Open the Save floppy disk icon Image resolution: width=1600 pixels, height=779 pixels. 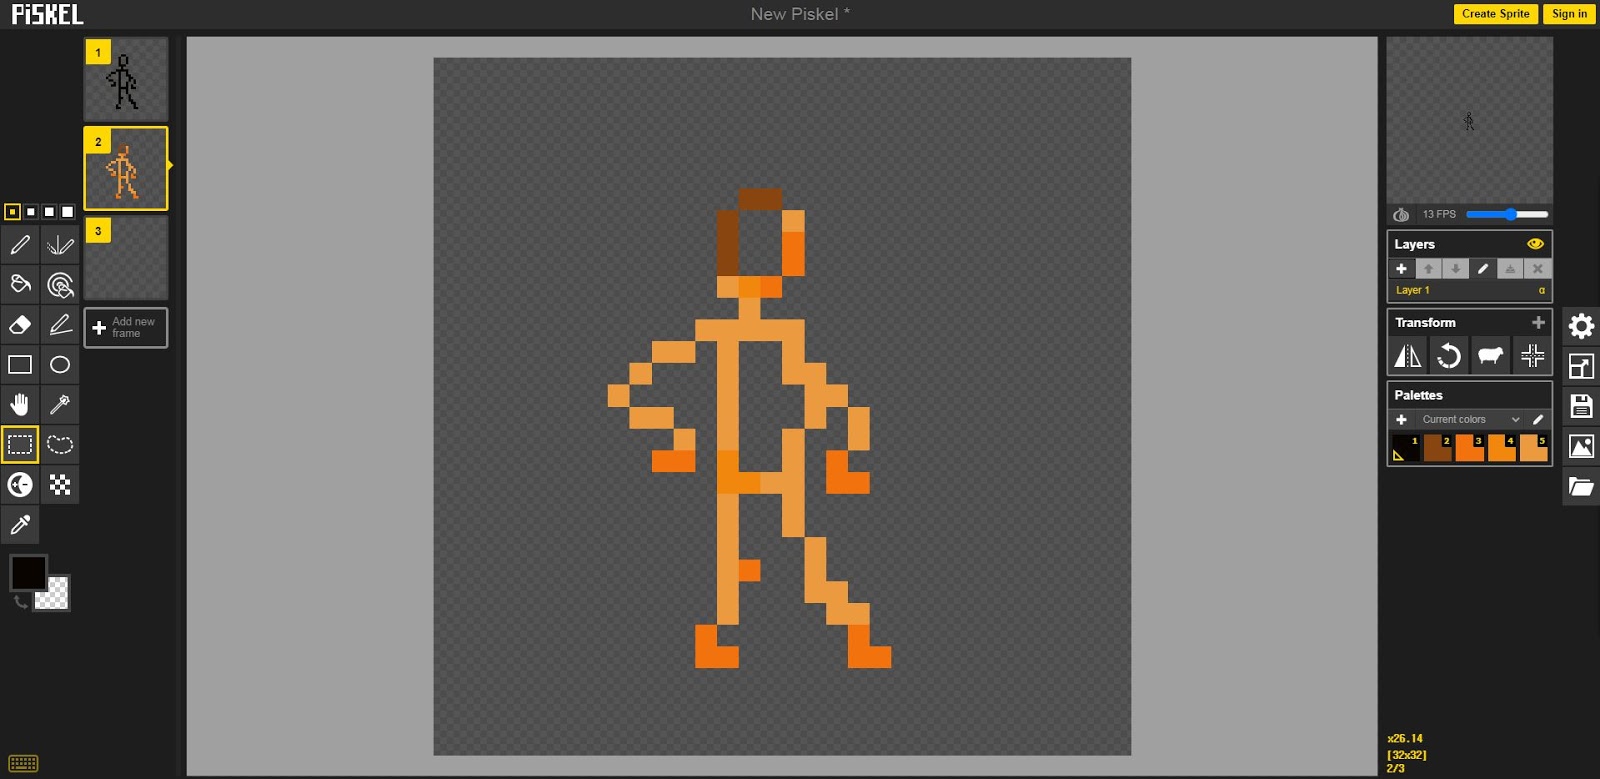pos(1581,406)
